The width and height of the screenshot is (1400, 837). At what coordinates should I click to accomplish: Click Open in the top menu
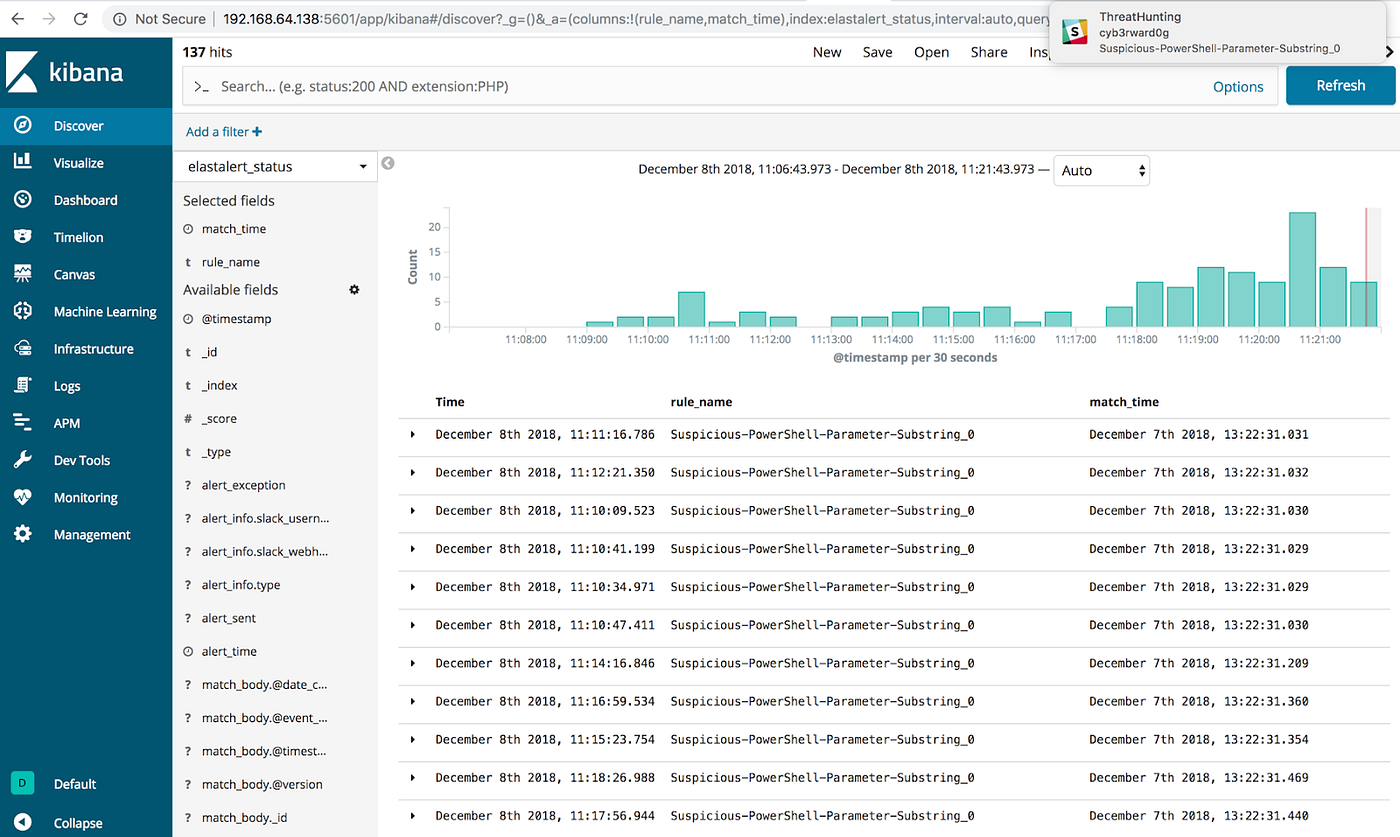[x=931, y=52]
